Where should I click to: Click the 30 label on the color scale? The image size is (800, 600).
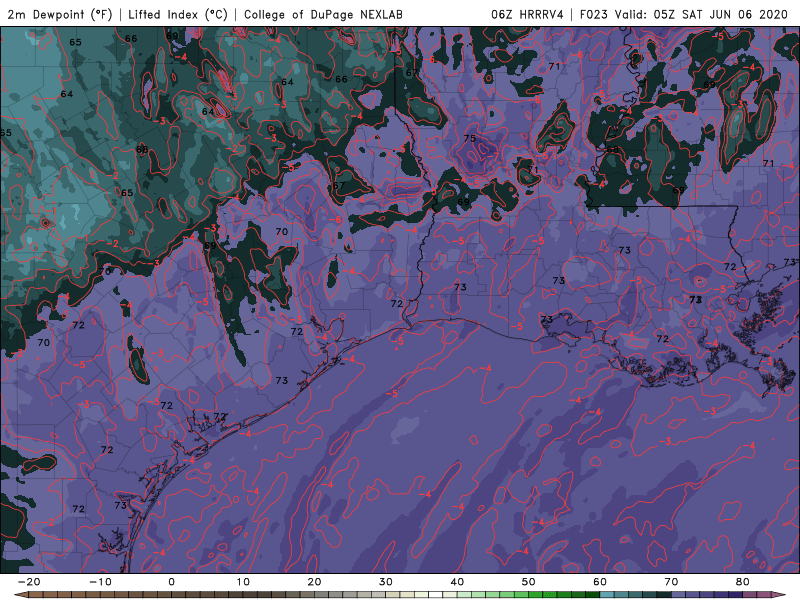coord(386,582)
